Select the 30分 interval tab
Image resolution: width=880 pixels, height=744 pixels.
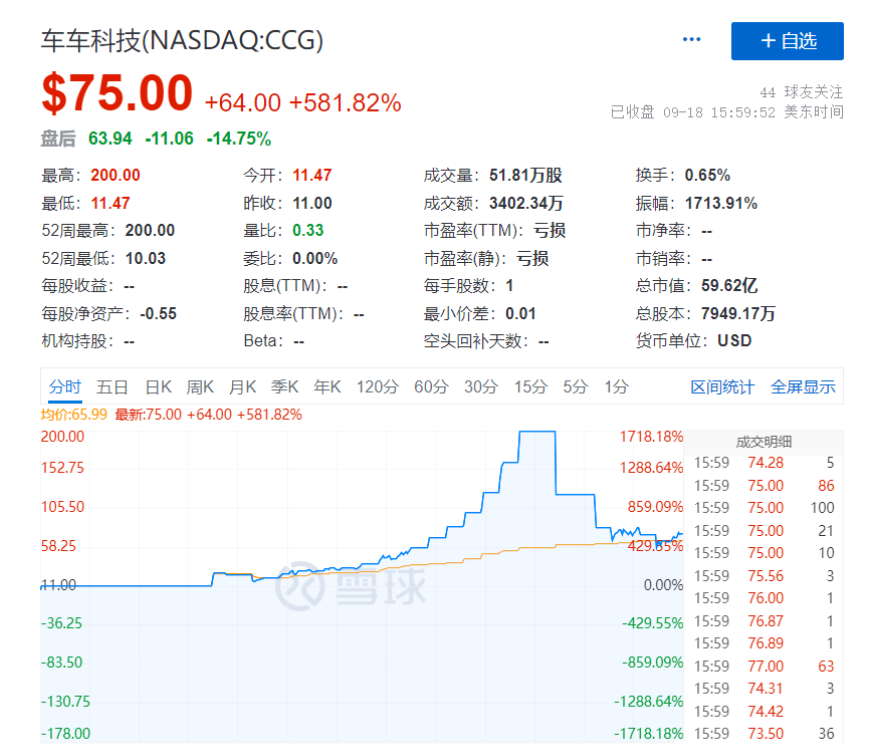click(x=481, y=387)
